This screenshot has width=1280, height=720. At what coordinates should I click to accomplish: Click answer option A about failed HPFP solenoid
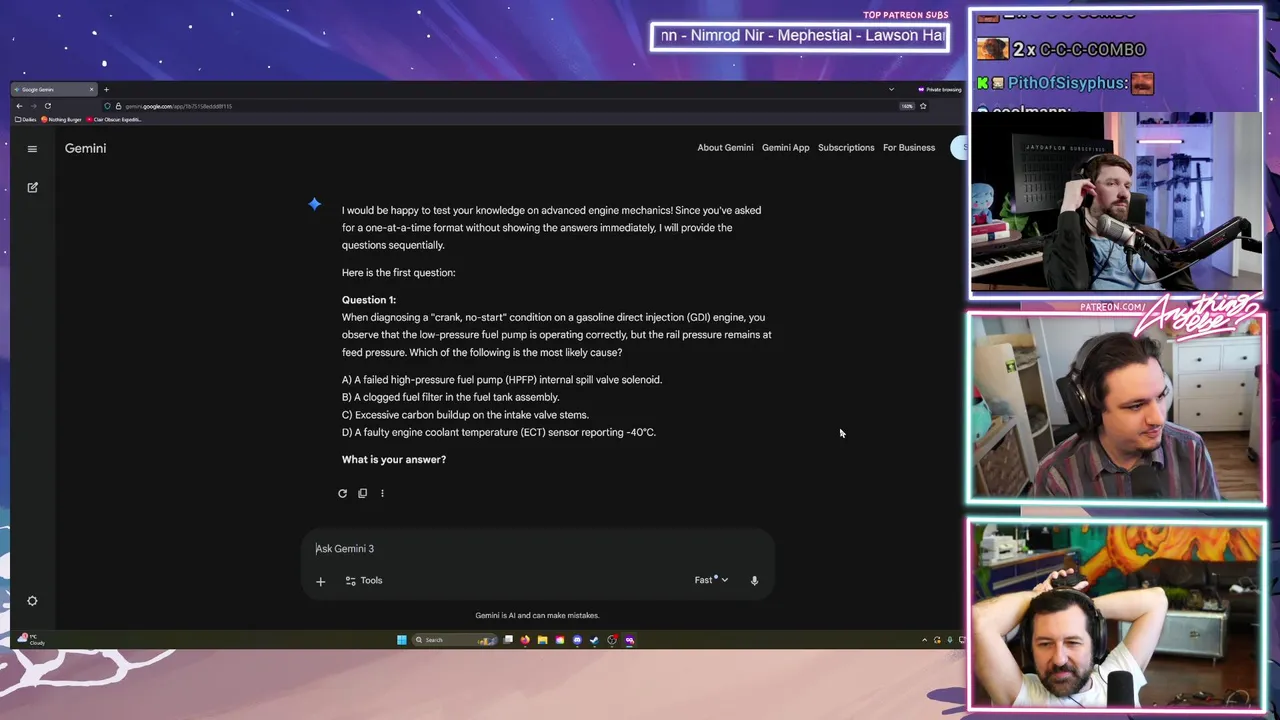(x=502, y=380)
